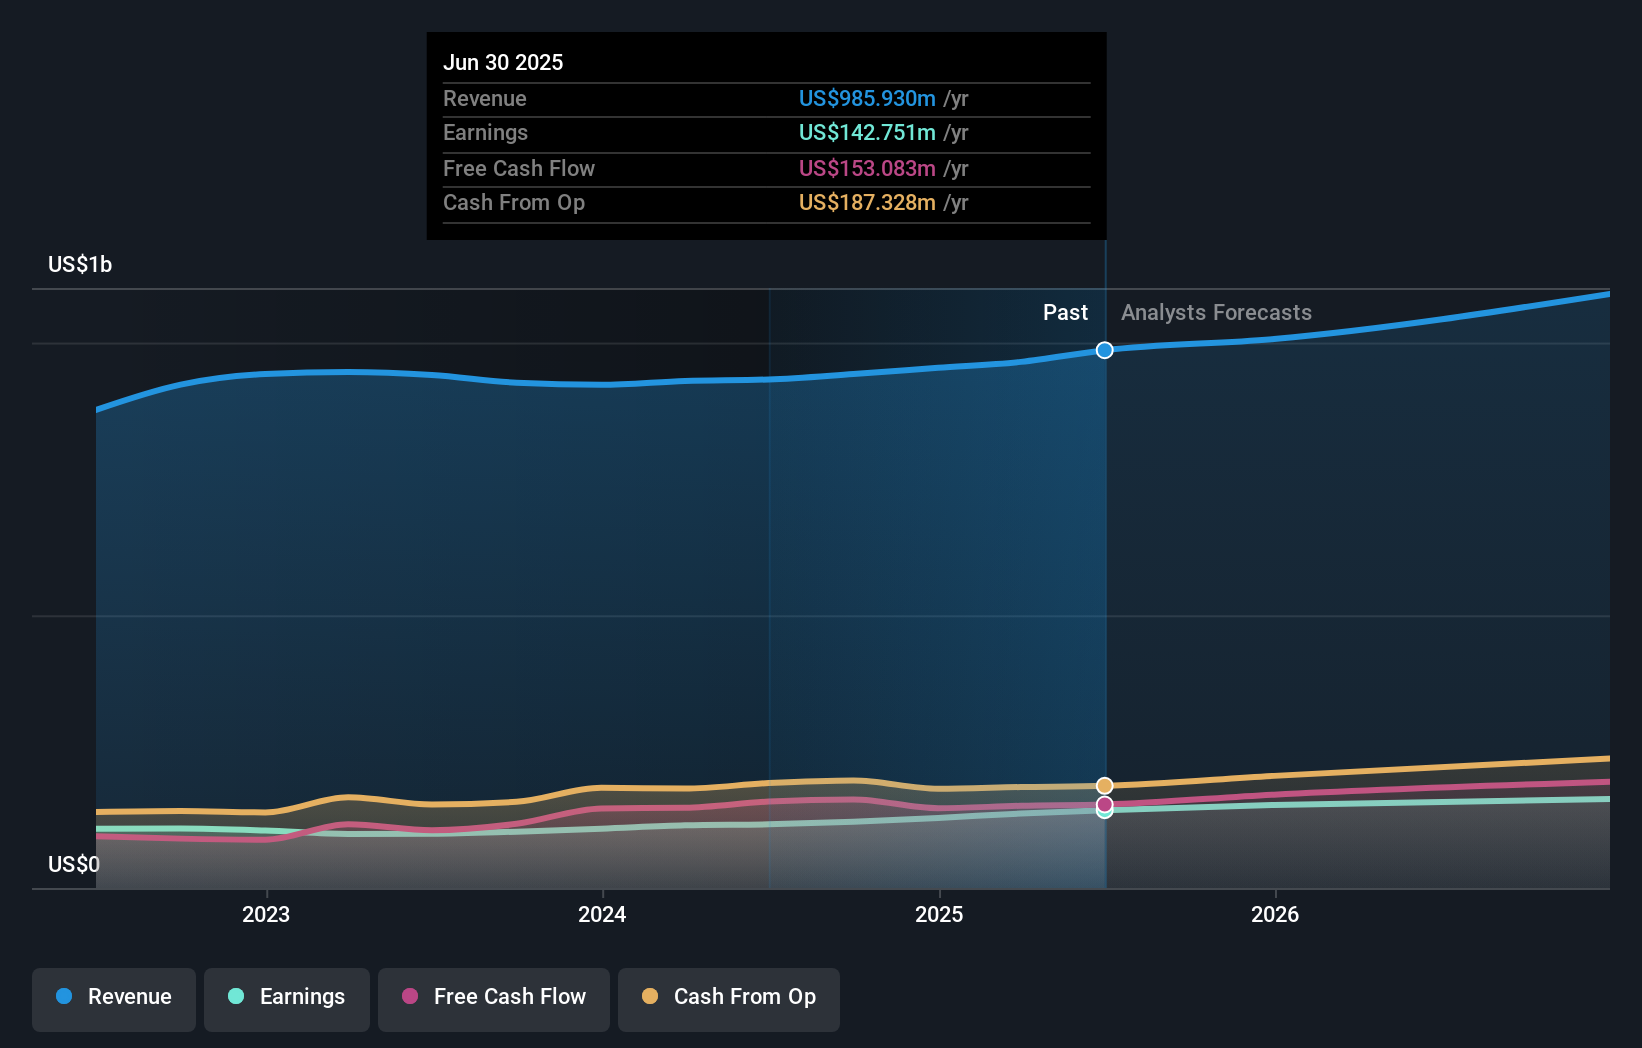Click the Free Cash Flow label in tooltip
The height and width of the screenshot is (1048, 1642).
click(519, 168)
